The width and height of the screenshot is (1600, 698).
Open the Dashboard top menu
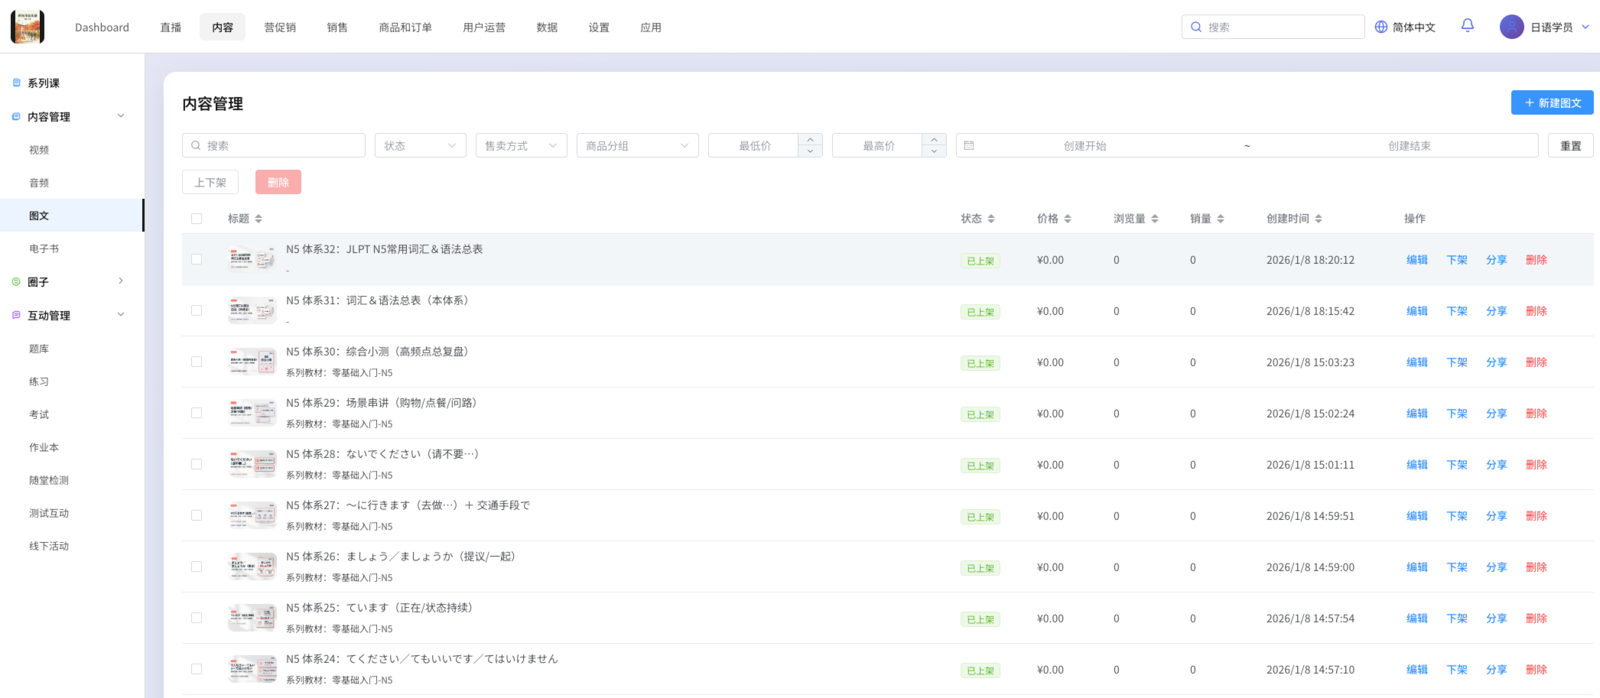(102, 27)
